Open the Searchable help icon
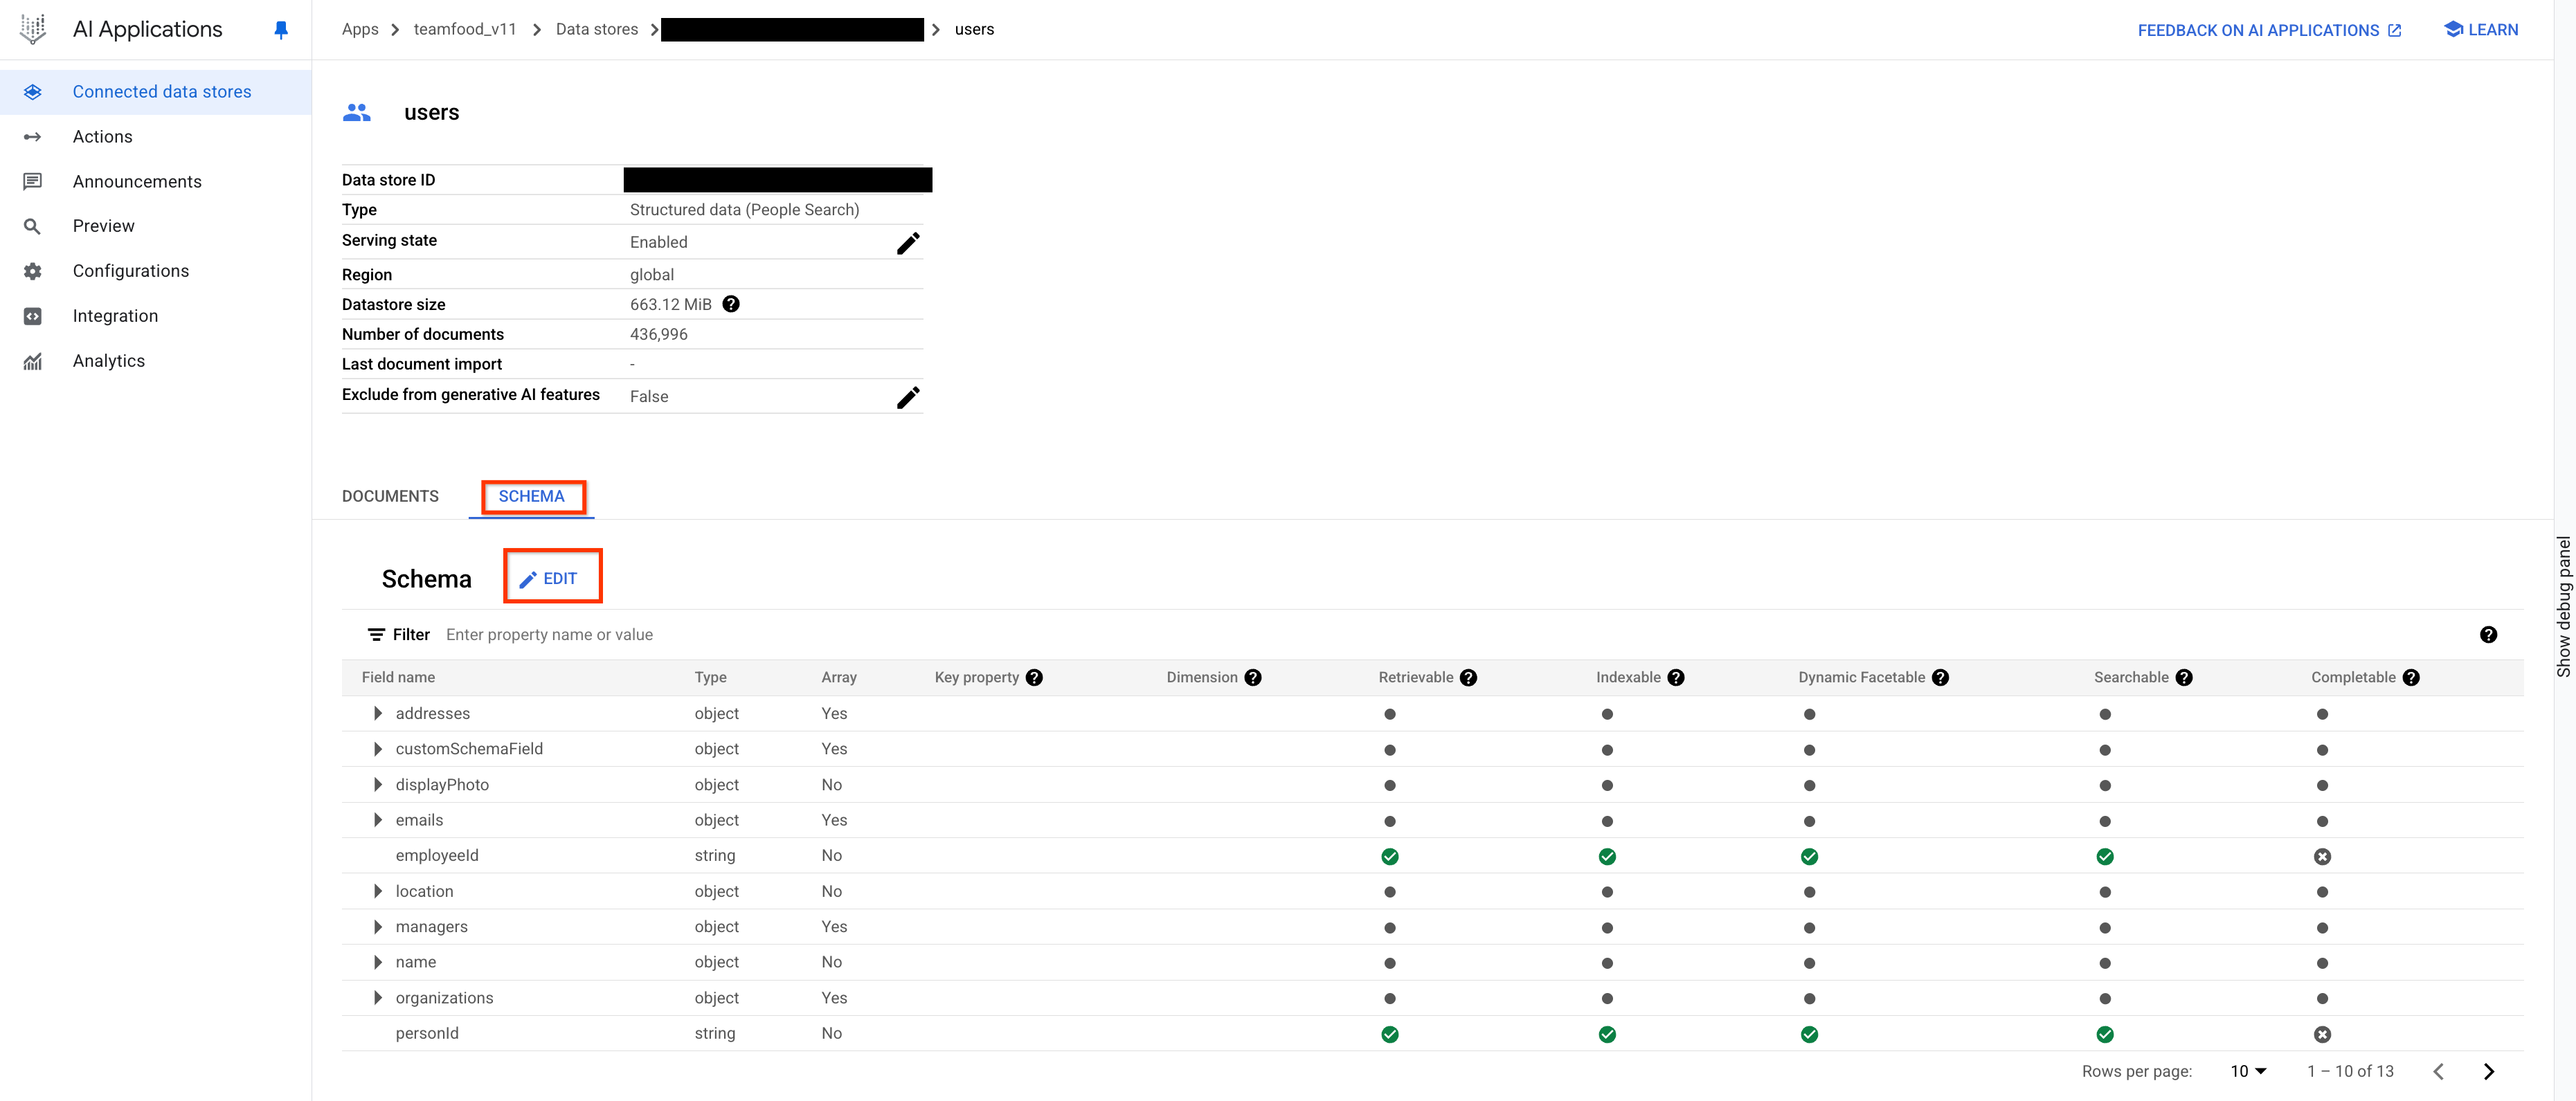Image resolution: width=2576 pixels, height=1101 pixels. (x=2184, y=678)
